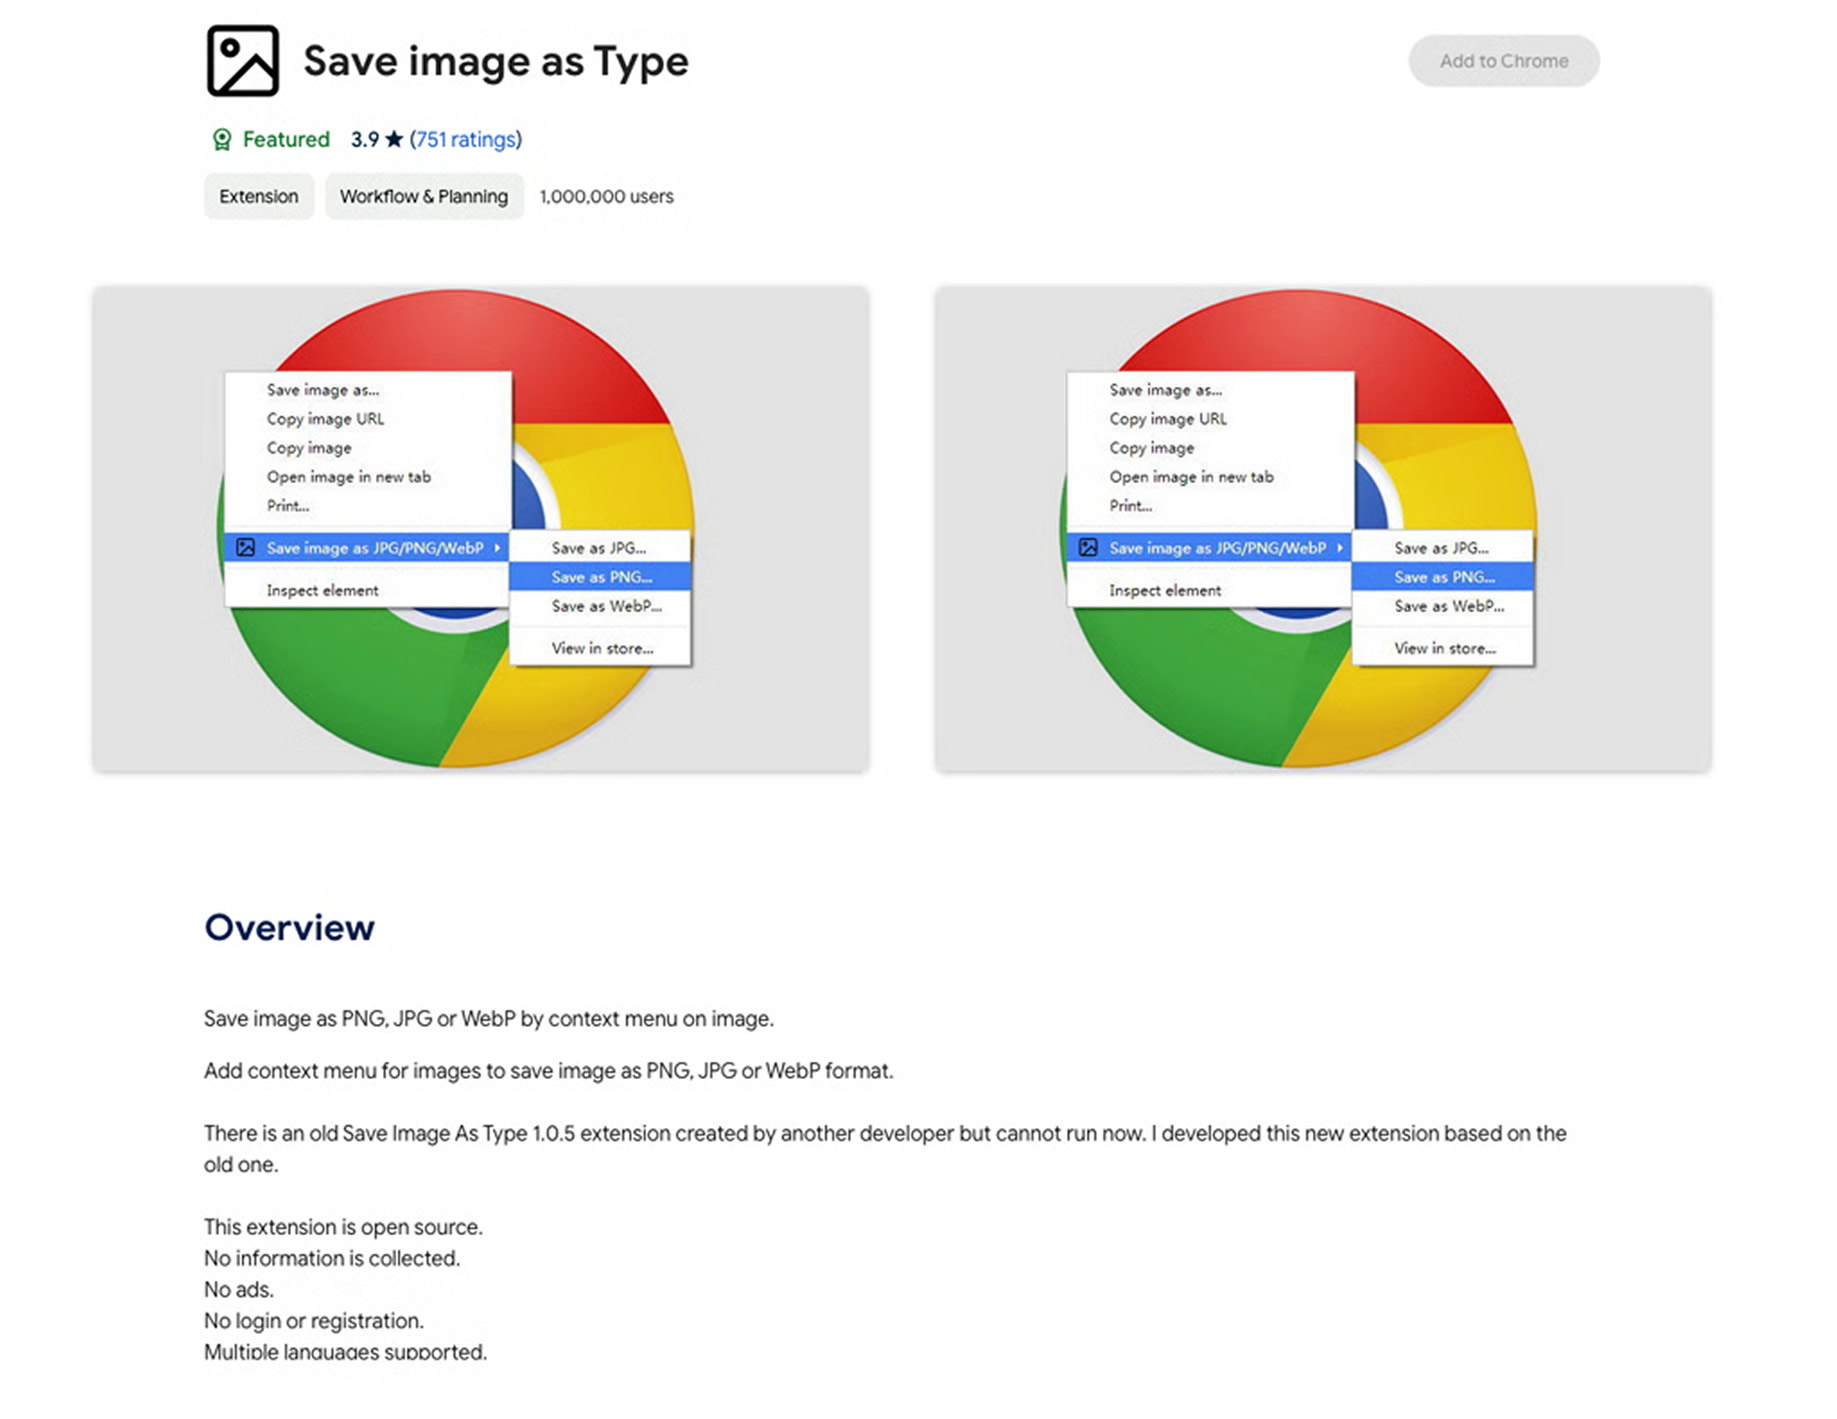The image size is (1837, 1419).
Task: Choose Save as JPG in the right screenshot
Action: 1441,548
